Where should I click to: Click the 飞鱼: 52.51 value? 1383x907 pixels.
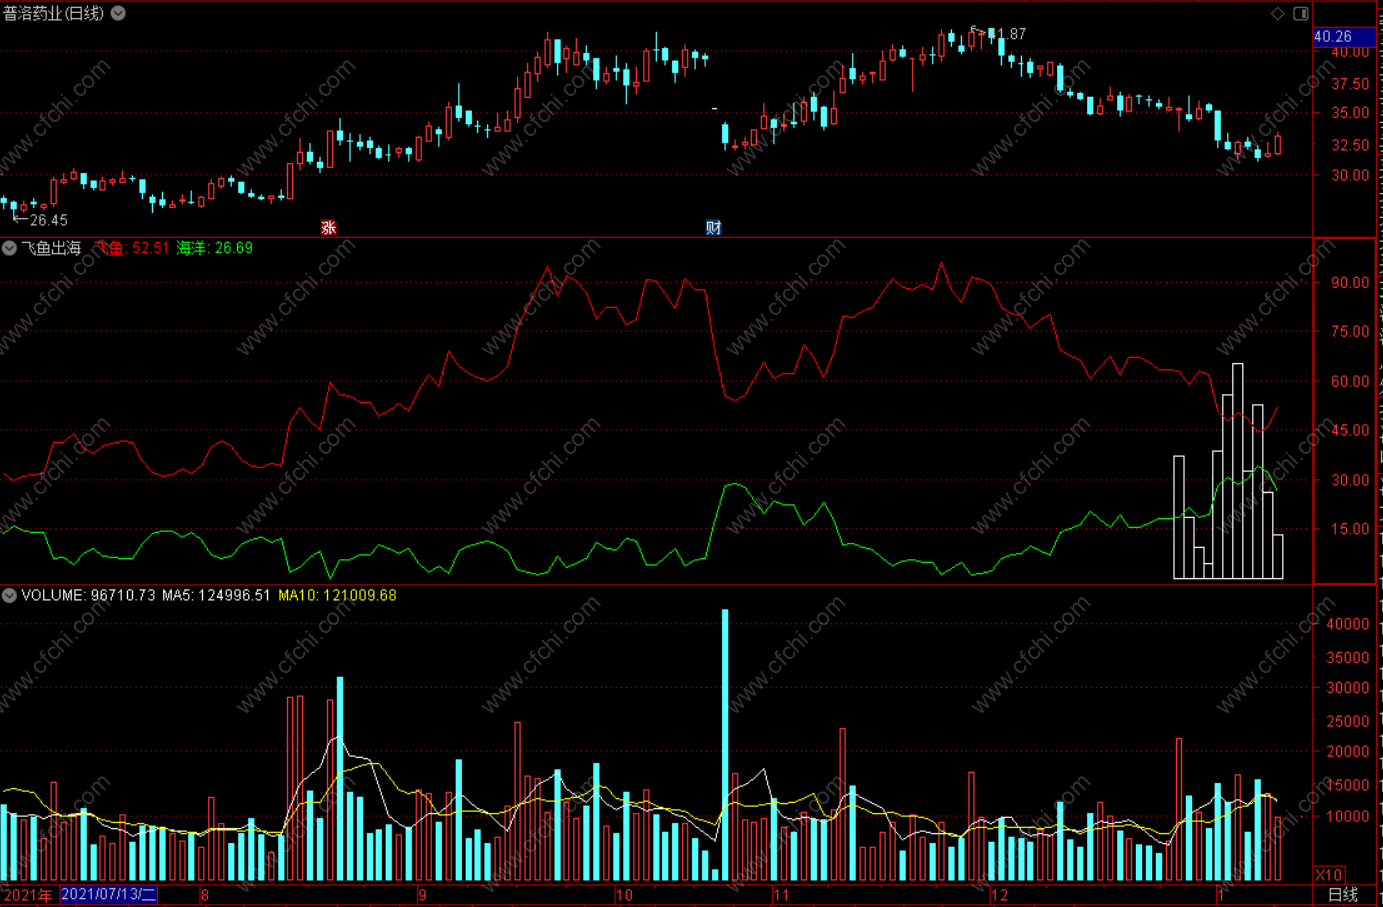(x=132, y=248)
